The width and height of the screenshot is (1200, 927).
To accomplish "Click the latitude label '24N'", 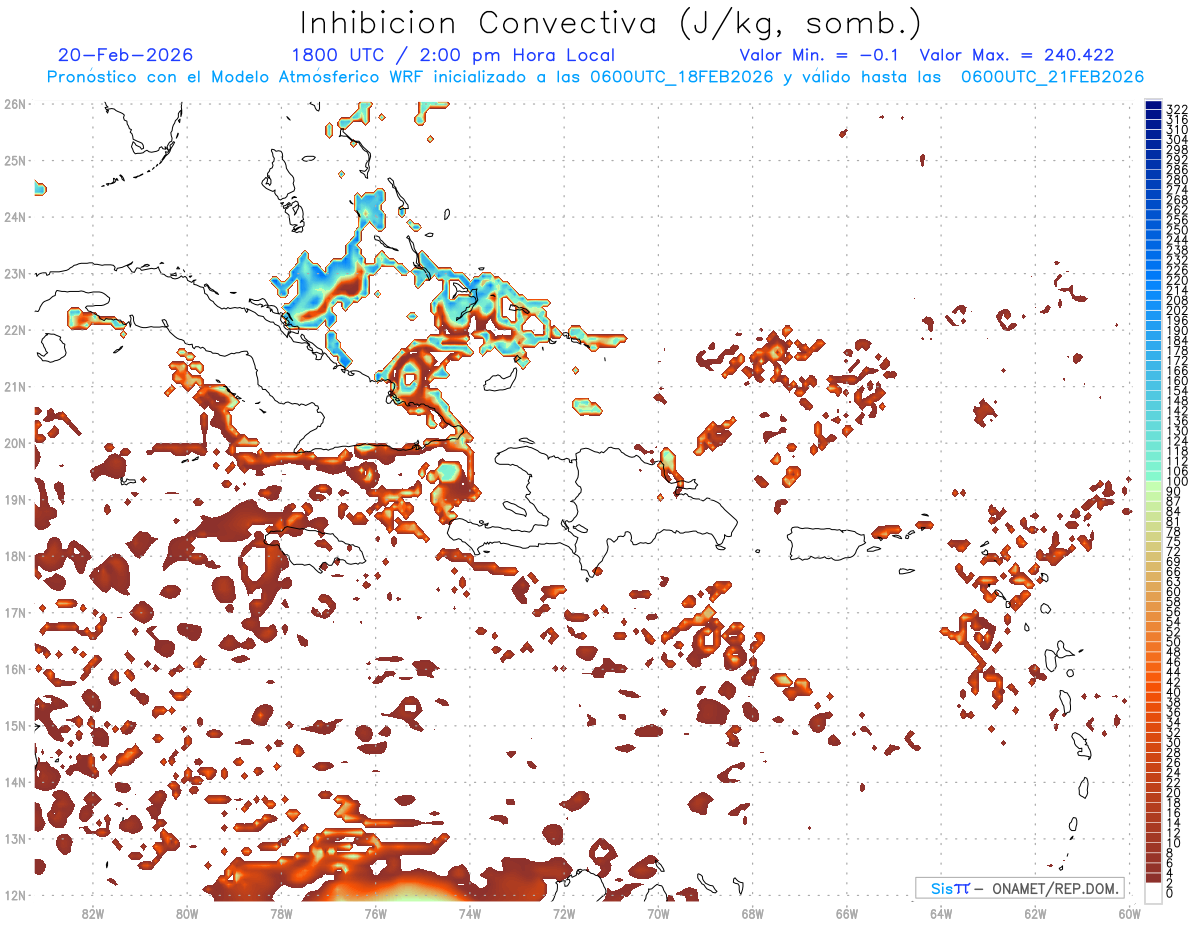I will [14, 217].
